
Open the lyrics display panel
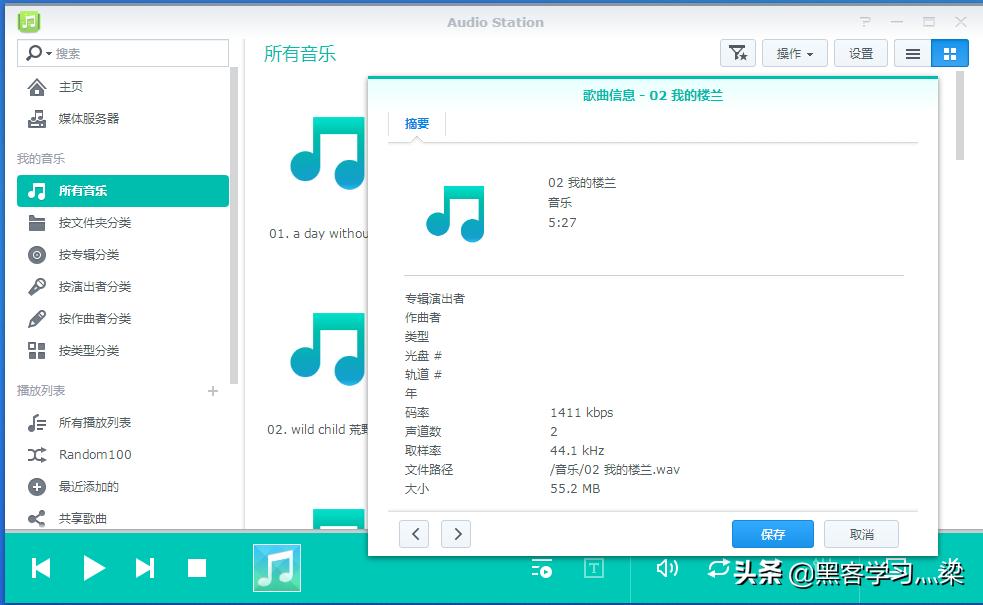(593, 568)
